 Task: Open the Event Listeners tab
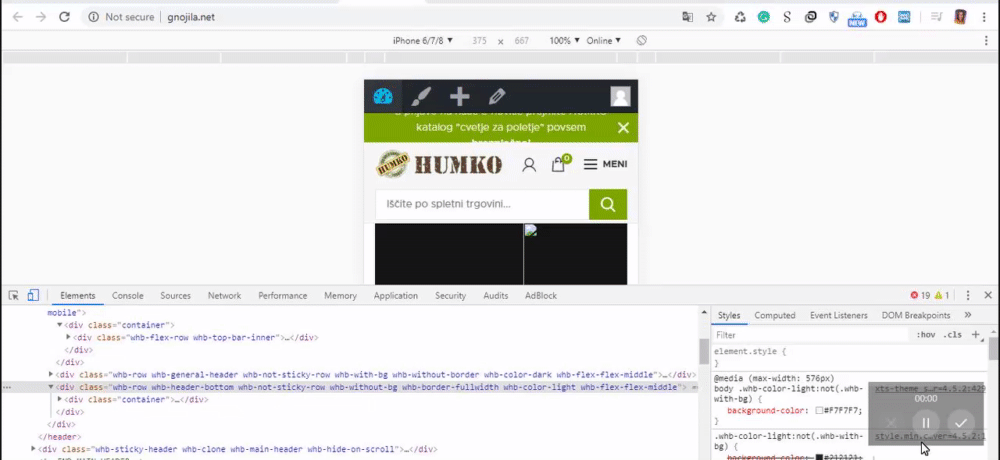839,315
